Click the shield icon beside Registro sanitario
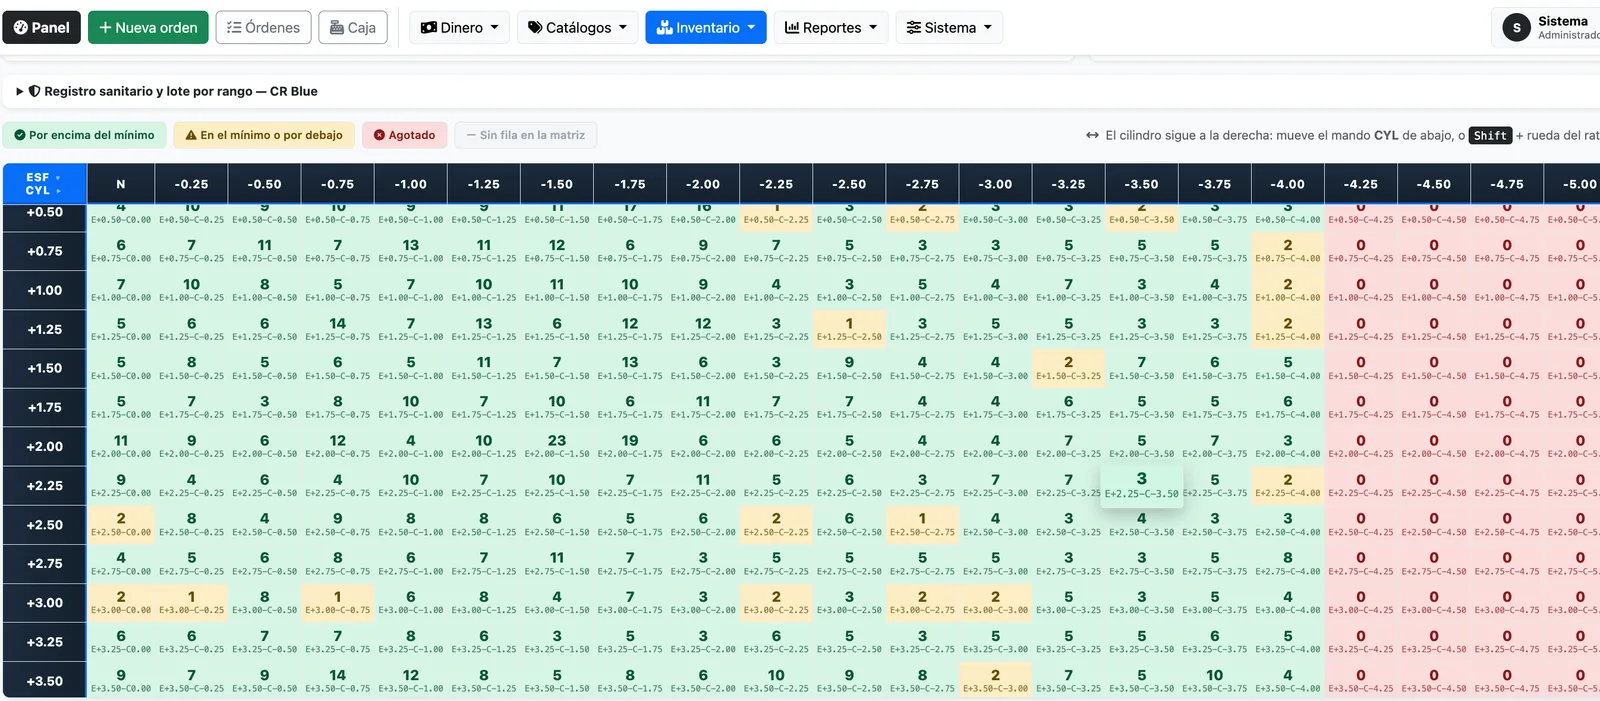 pyautogui.click(x=34, y=91)
